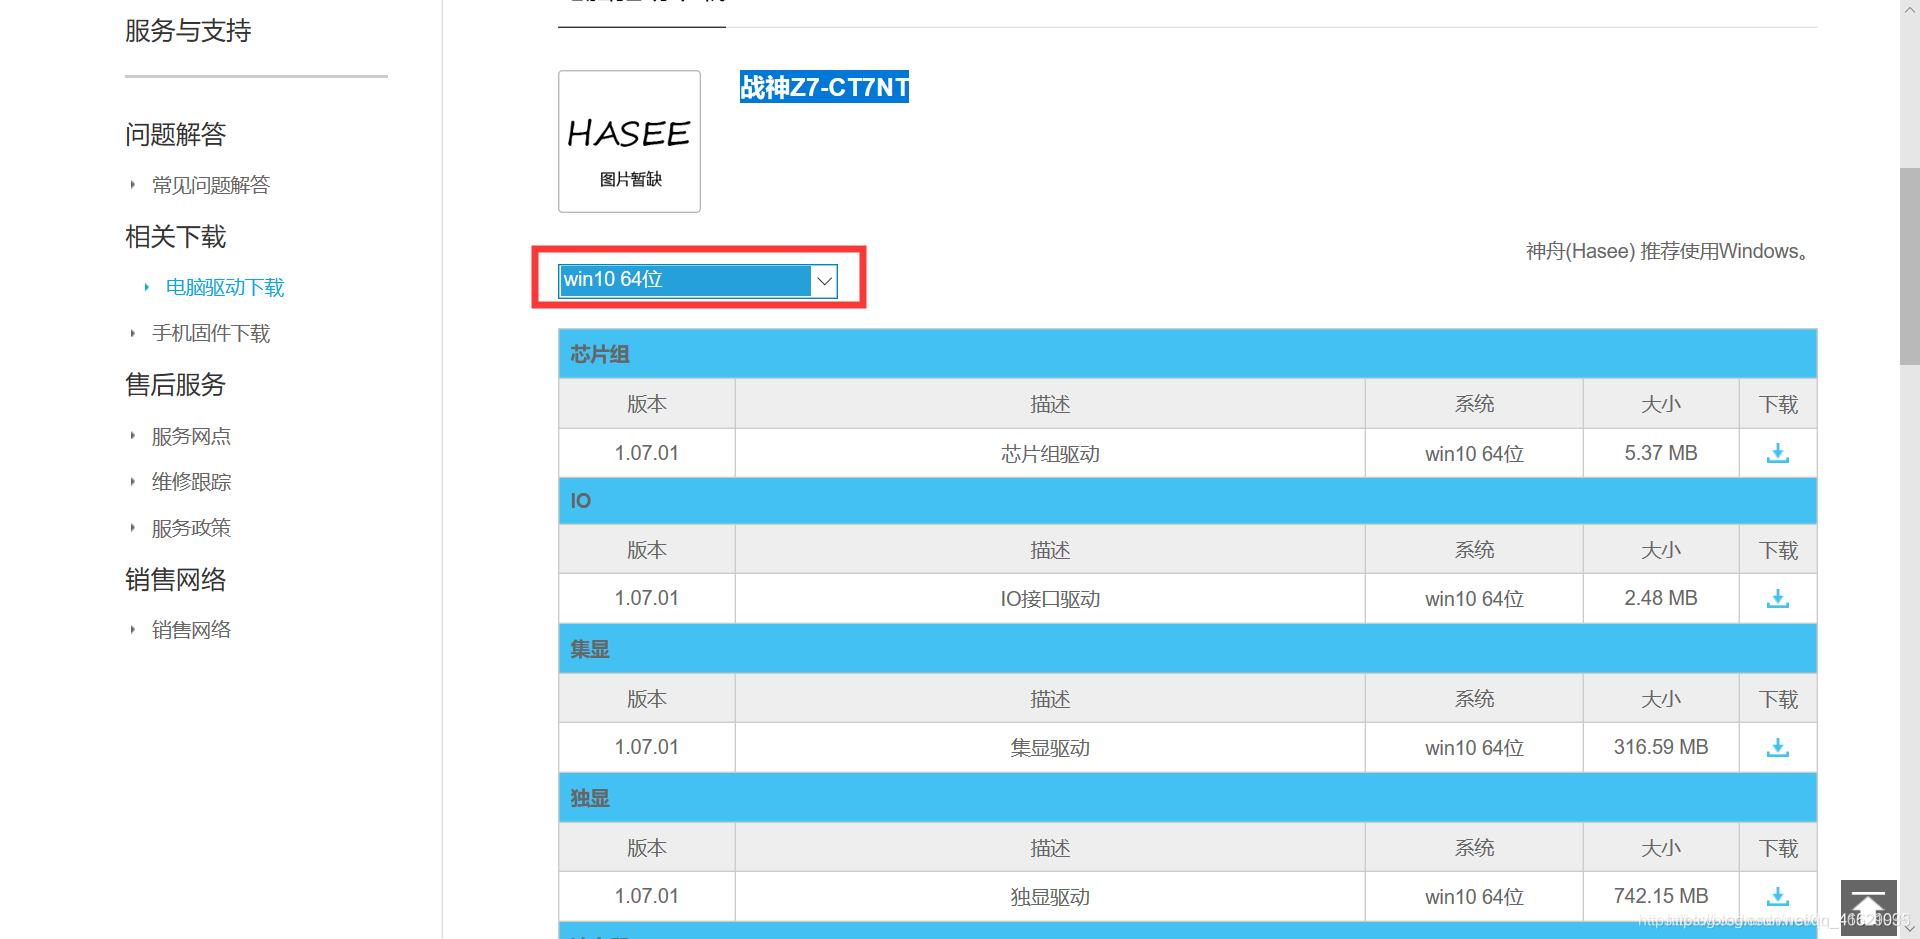Click the 销售网络 sidebar heading
Image resolution: width=1920 pixels, height=939 pixels.
(176, 579)
